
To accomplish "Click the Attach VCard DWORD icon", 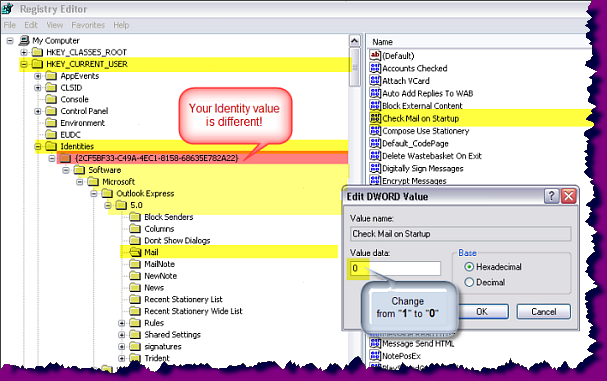I will coord(375,81).
